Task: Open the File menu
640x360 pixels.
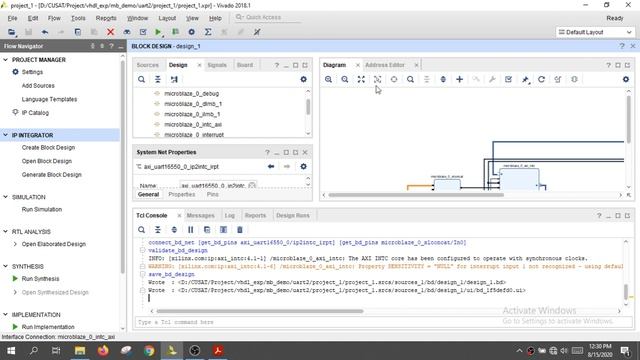Action: pos(12,18)
